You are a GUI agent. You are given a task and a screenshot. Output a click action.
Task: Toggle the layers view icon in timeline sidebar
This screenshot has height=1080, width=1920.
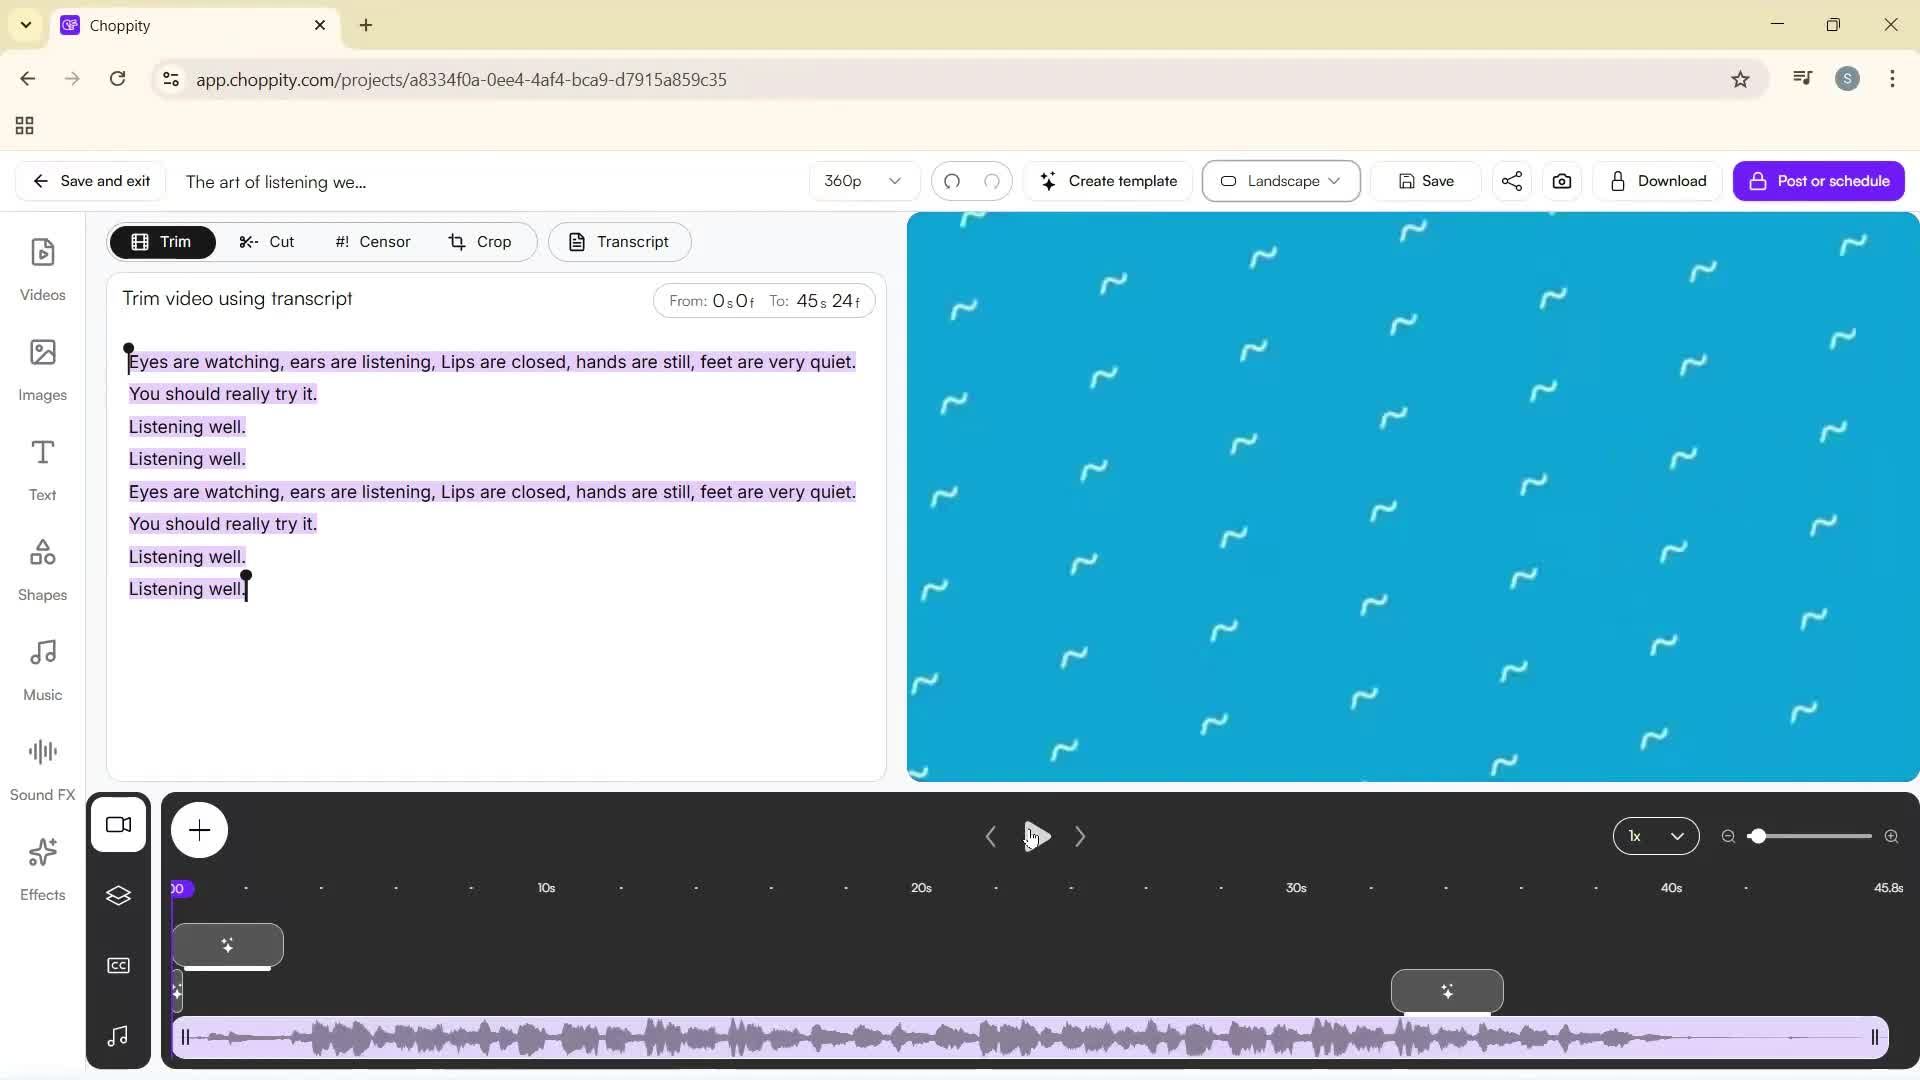pos(119,896)
